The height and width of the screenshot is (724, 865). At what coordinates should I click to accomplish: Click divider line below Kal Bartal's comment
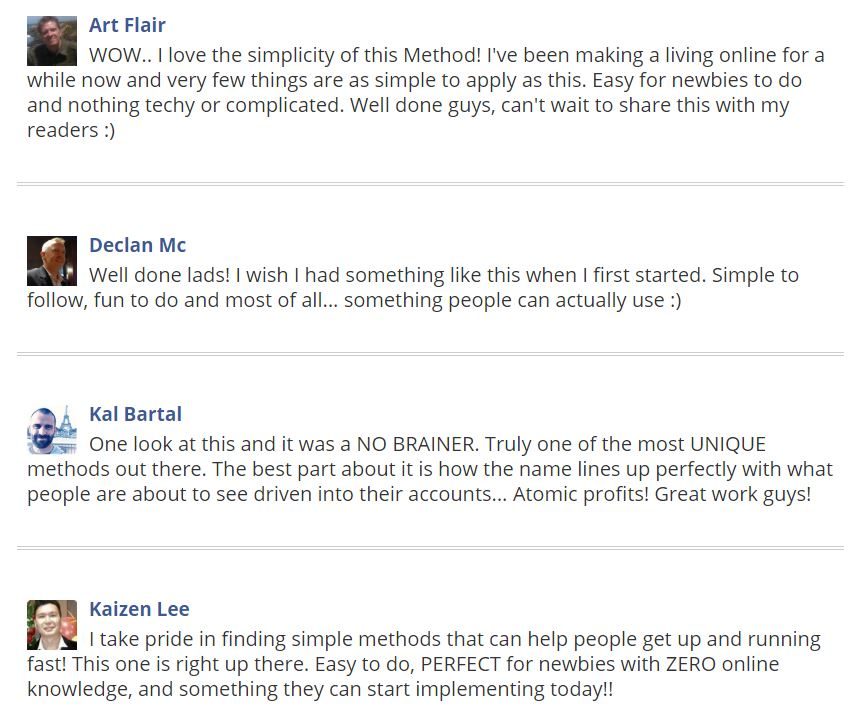(x=430, y=548)
